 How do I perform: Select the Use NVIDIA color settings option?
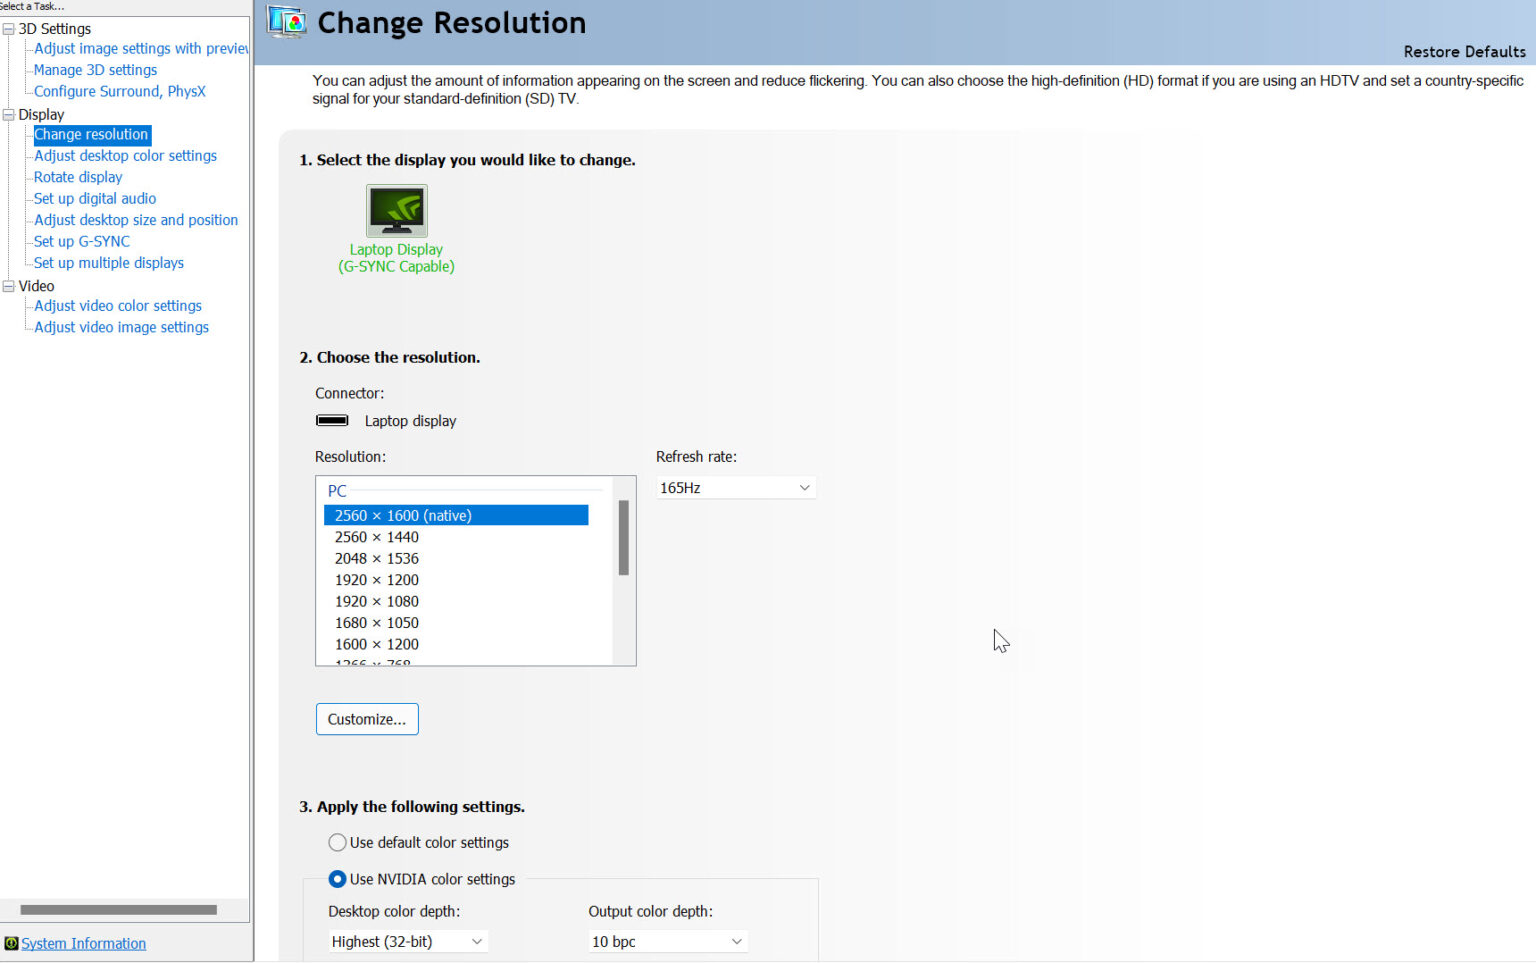pyautogui.click(x=337, y=879)
